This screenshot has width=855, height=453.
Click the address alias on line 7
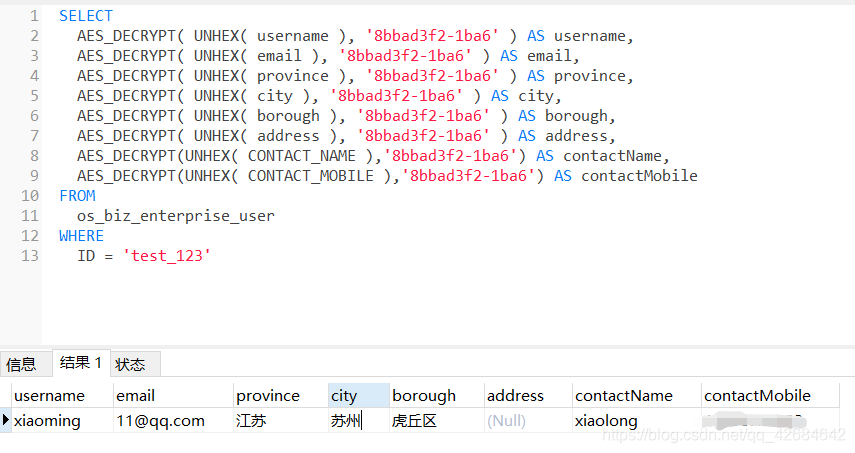tap(576, 136)
